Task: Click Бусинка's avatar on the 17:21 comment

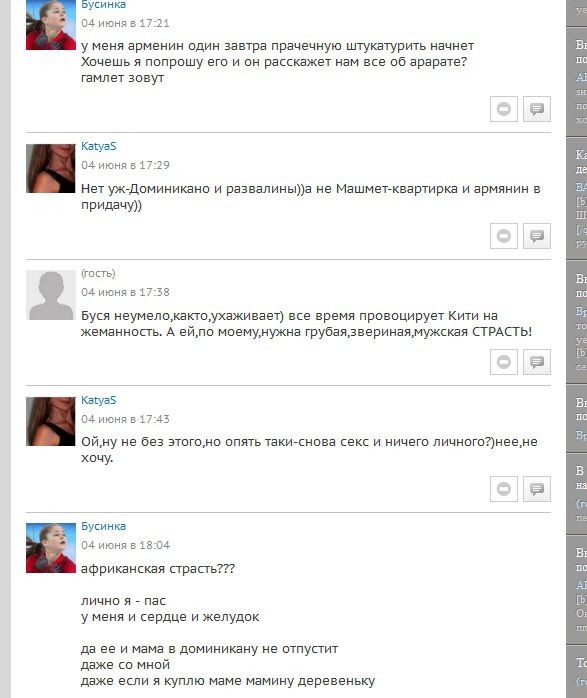Action: [51, 25]
